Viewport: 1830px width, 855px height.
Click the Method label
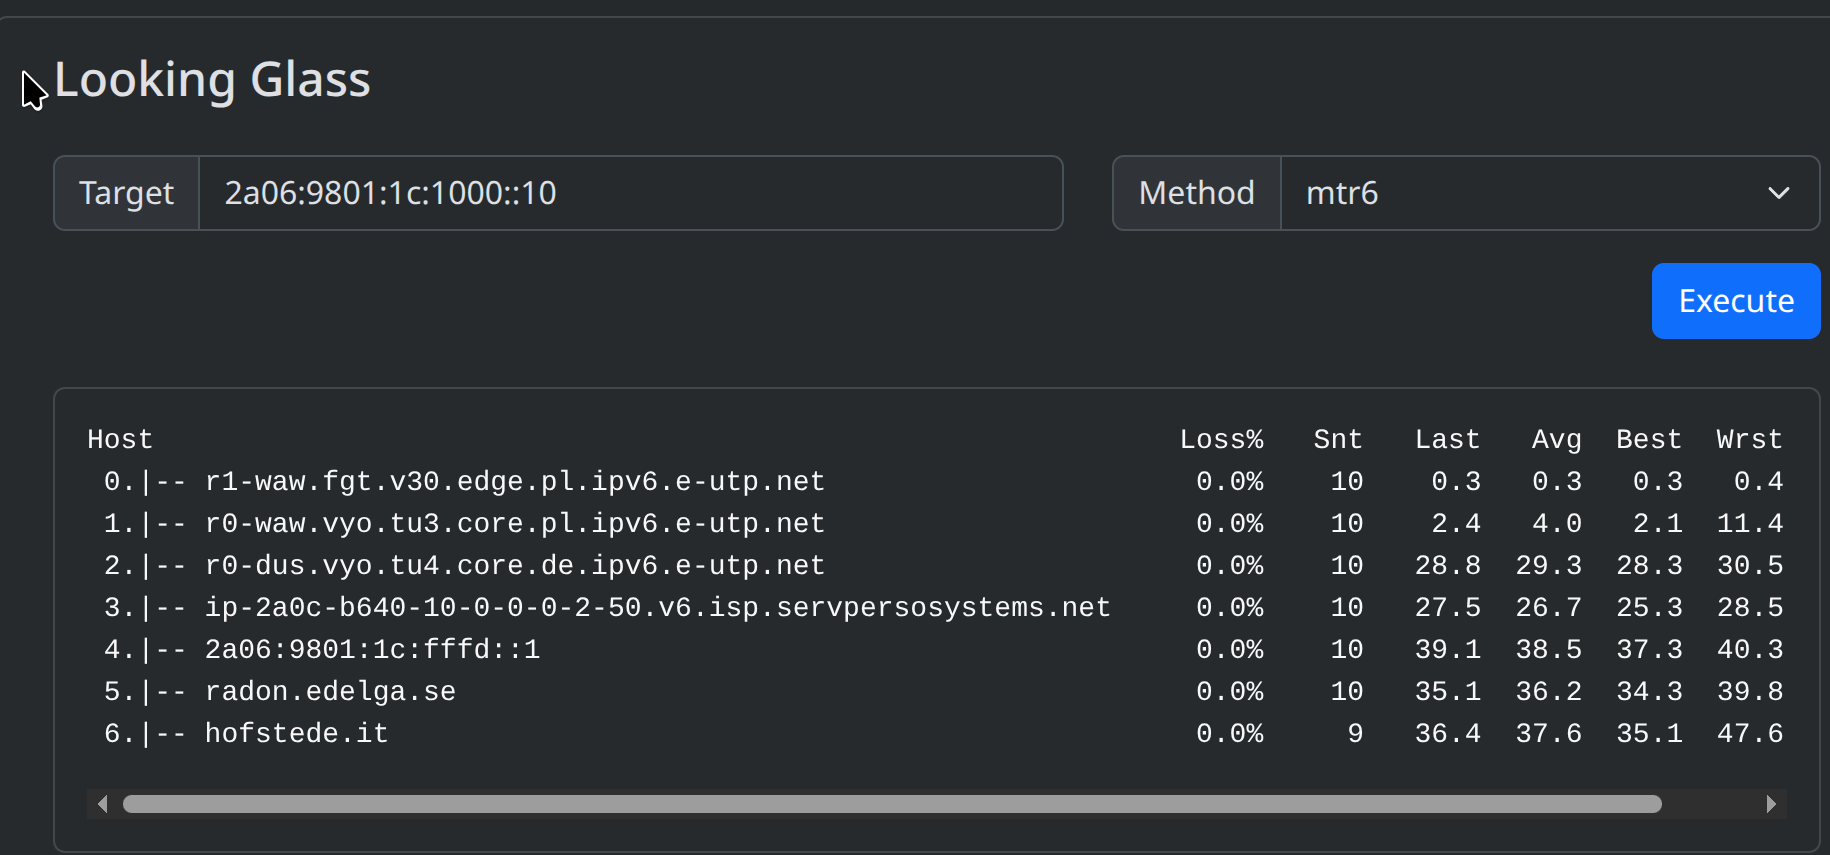pos(1196,193)
